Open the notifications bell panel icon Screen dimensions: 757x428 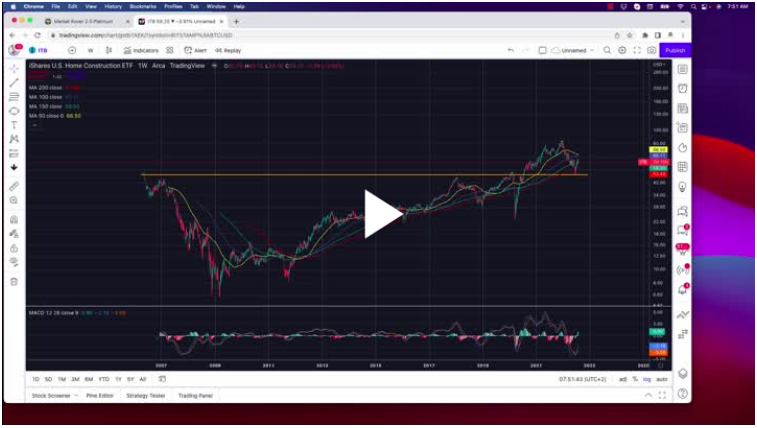tap(682, 290)
